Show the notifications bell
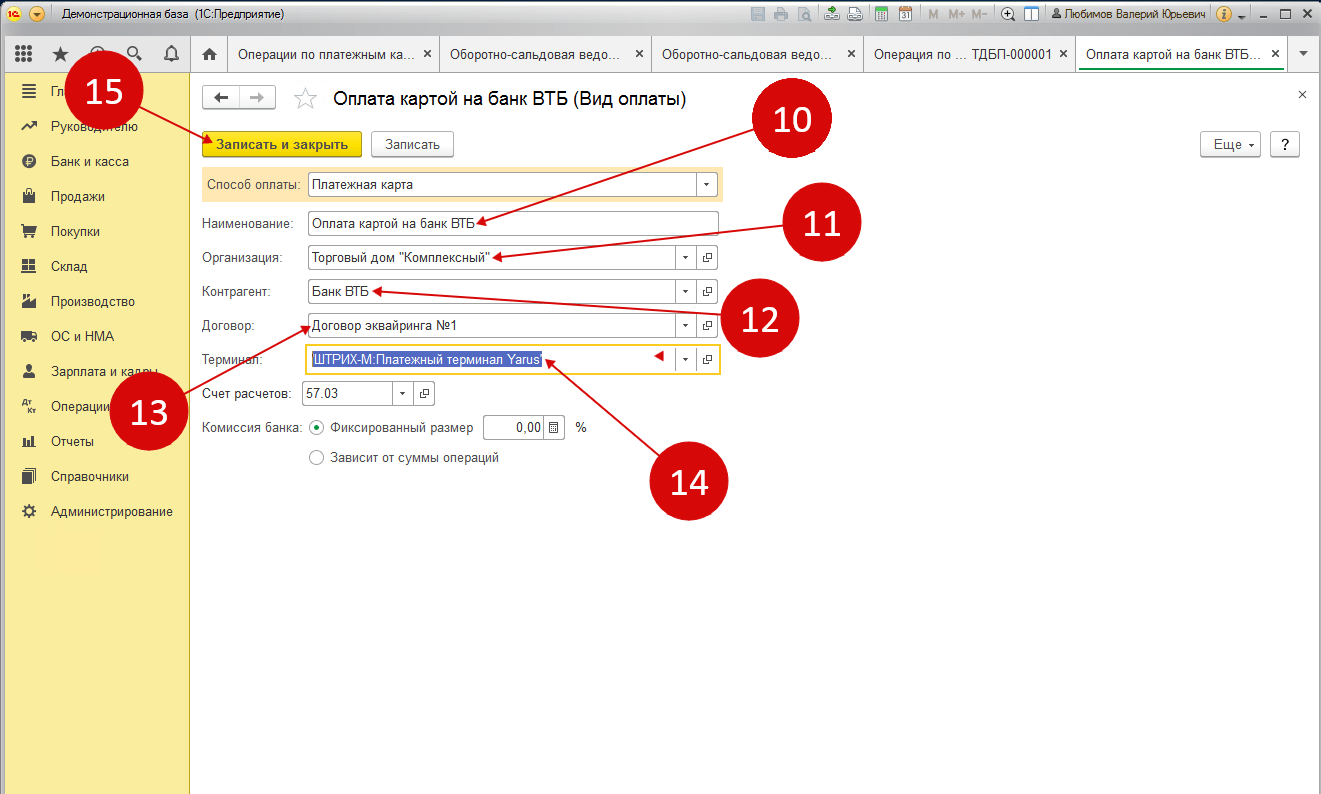 (x=171, y=54)
